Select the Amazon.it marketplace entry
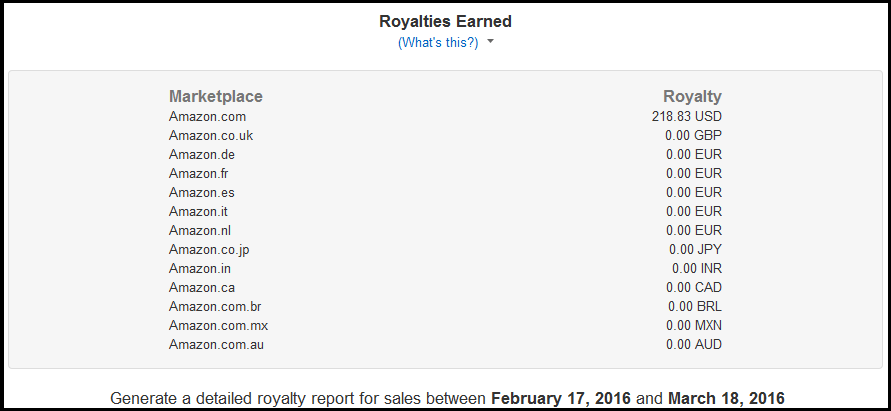 (198, 211)
